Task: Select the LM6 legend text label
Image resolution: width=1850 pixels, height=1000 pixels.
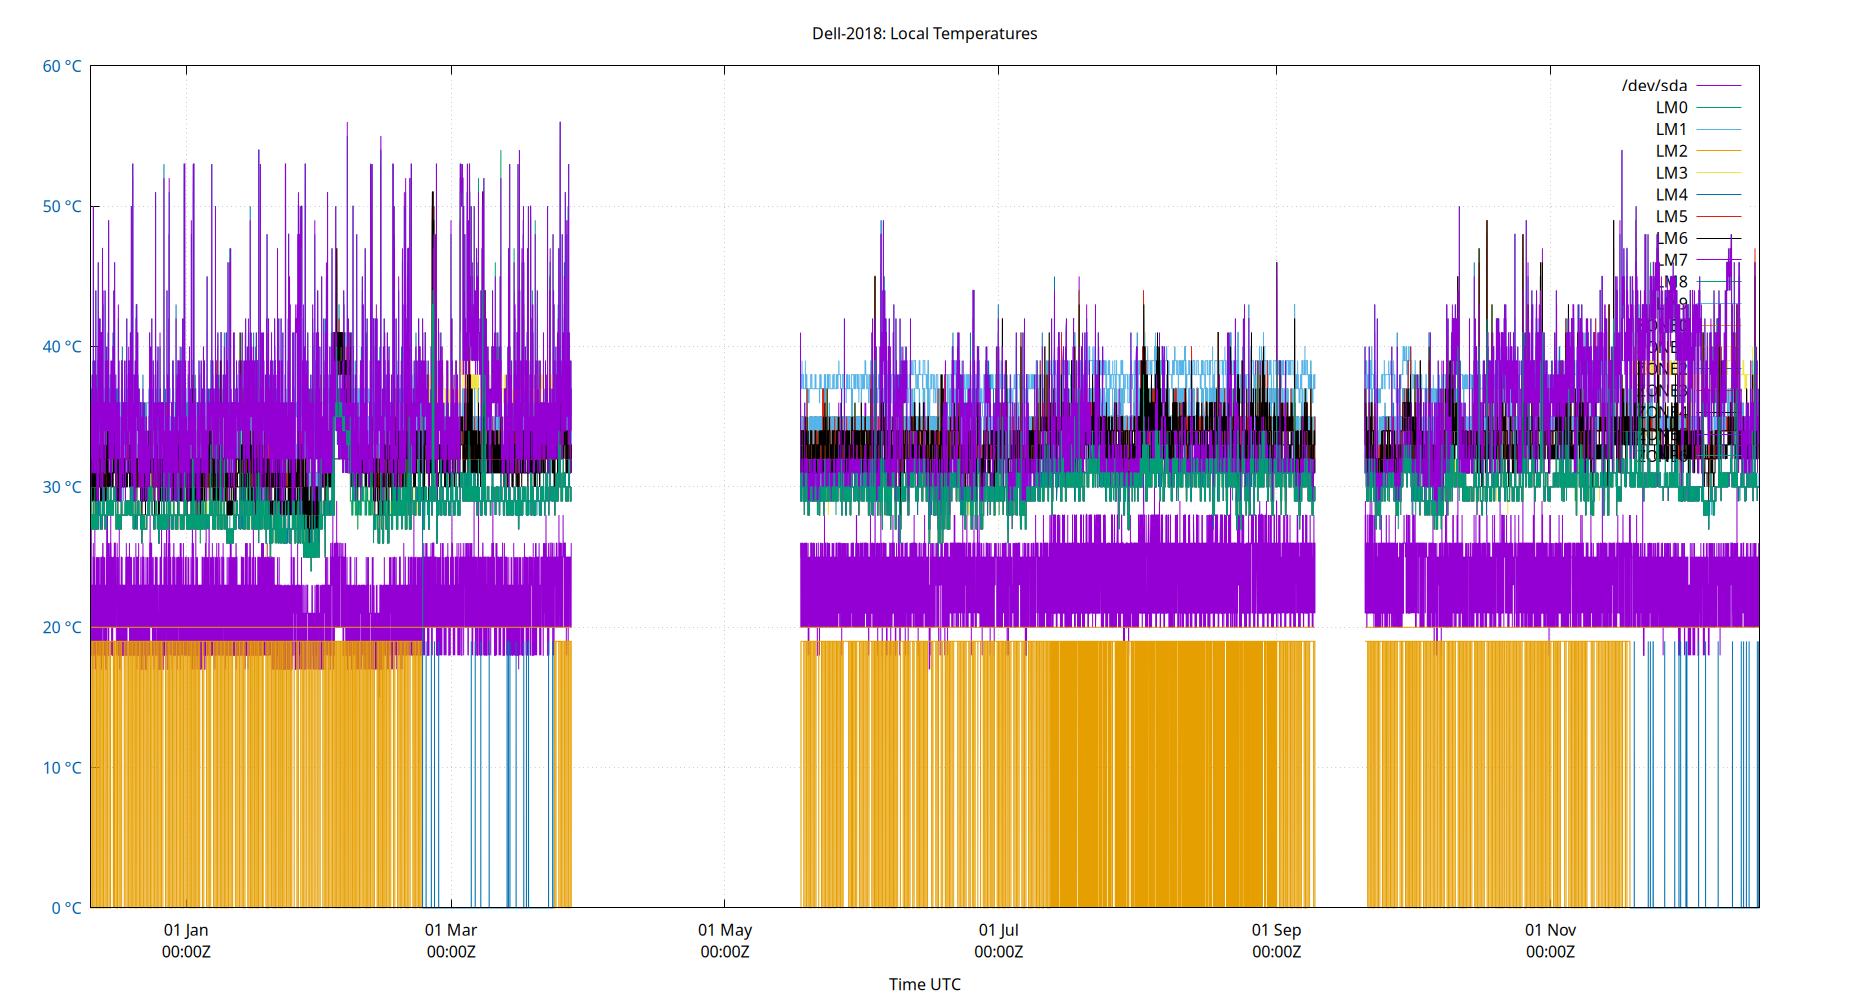Action: coord(1672,237)
